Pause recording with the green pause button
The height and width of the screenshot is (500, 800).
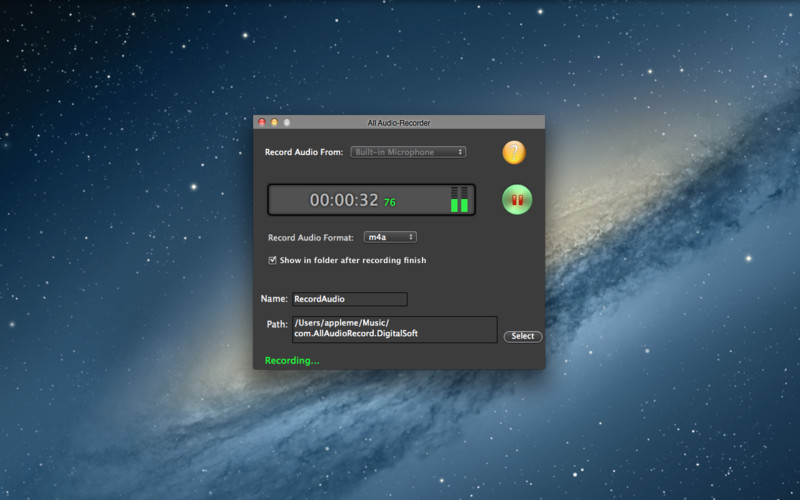[x=517, y=199]
